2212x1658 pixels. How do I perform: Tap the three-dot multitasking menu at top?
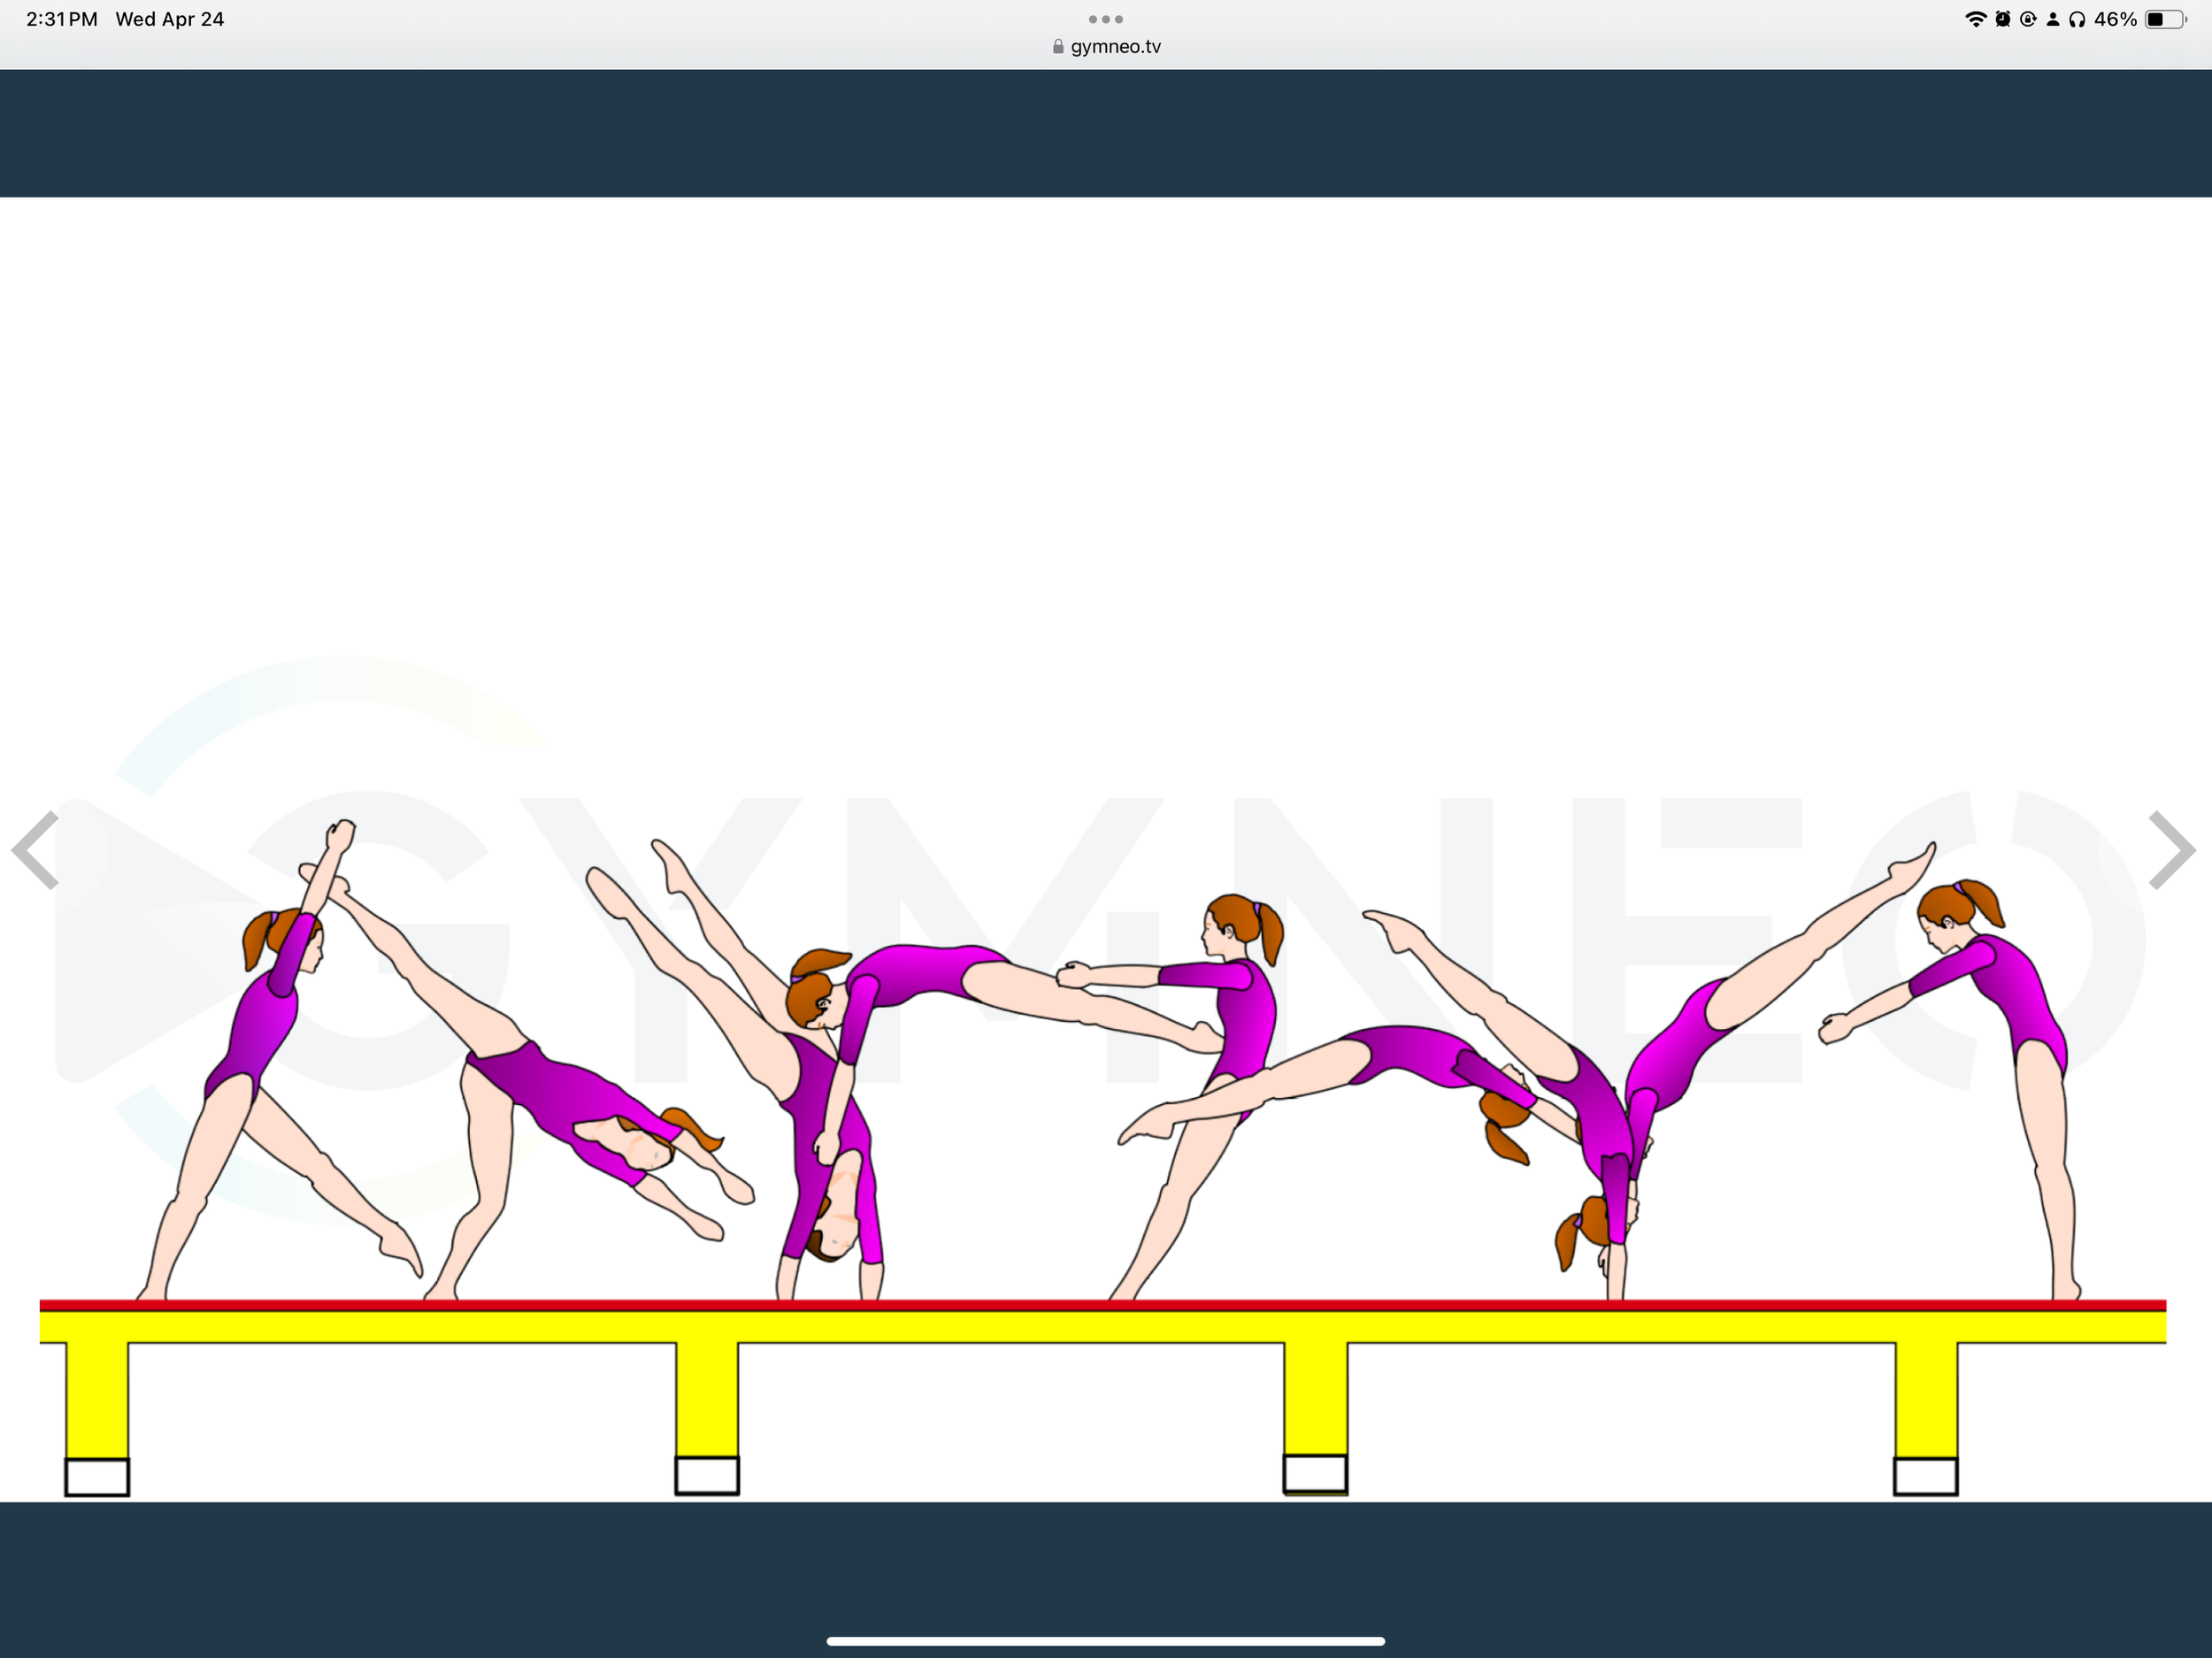[1105, 19]
